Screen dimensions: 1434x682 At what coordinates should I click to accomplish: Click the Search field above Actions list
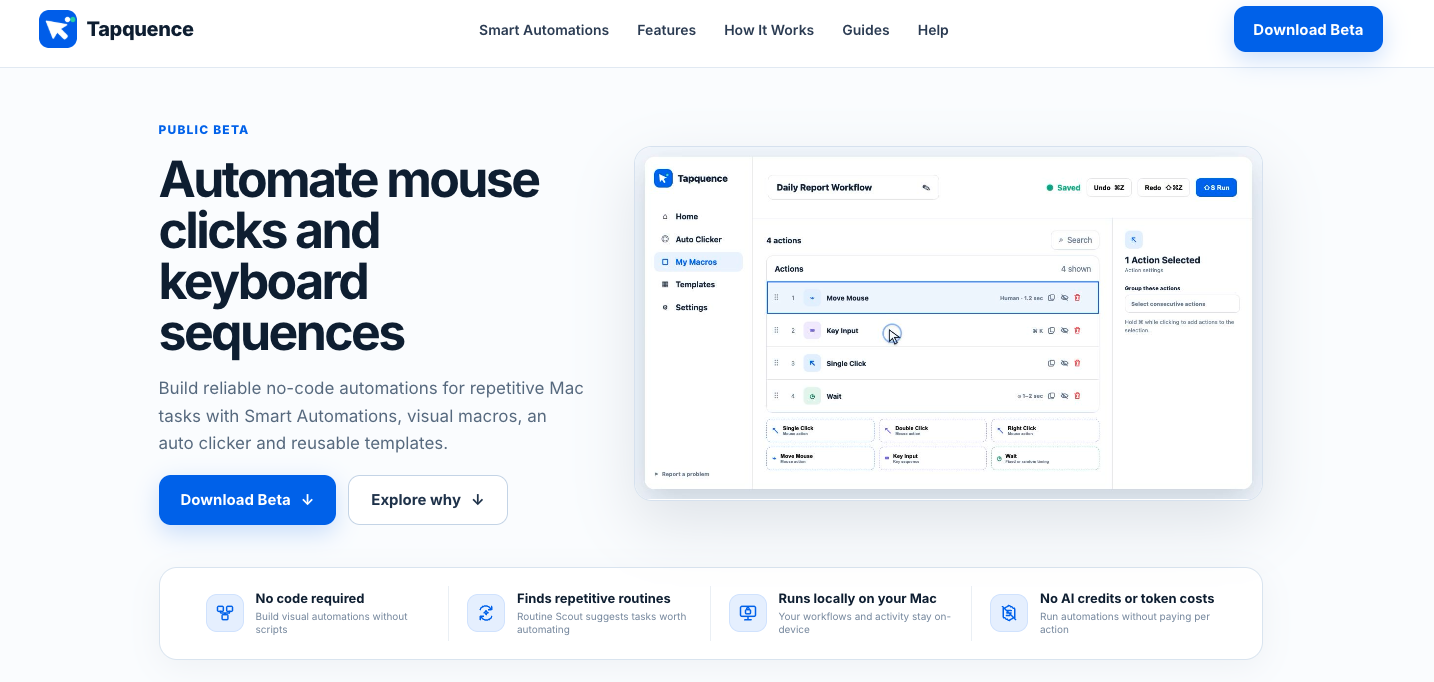pyautogui.click(x=1075, y=240)
